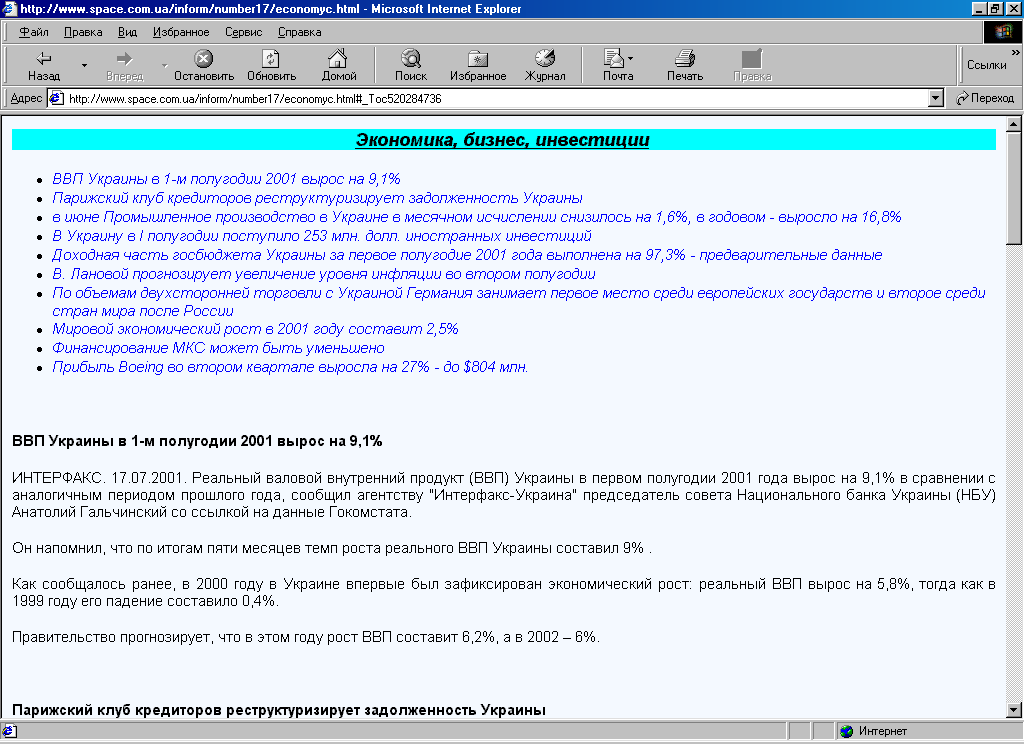Open the Сервис menu

pos(243,32)
